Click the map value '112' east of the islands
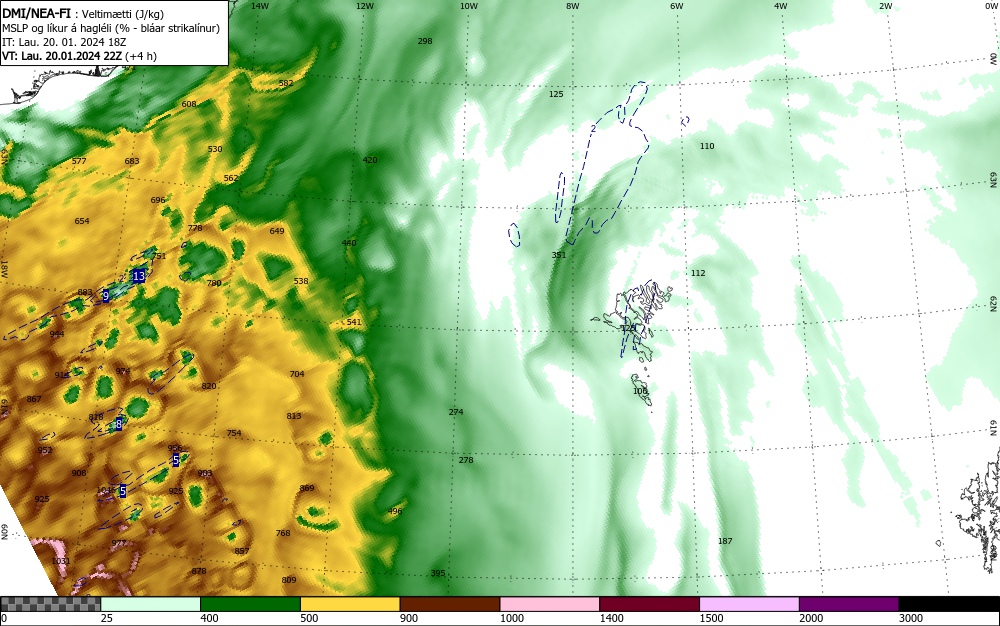The image size is (1000, 626). point(698,273)
